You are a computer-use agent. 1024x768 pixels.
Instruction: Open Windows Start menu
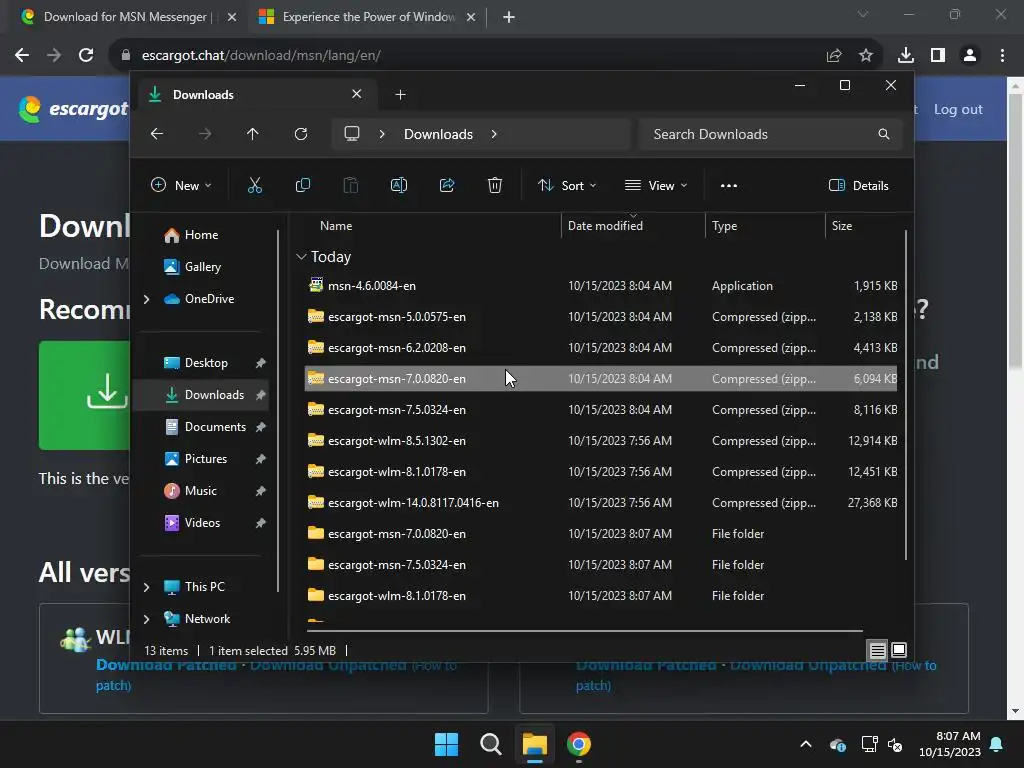point(447,744)
